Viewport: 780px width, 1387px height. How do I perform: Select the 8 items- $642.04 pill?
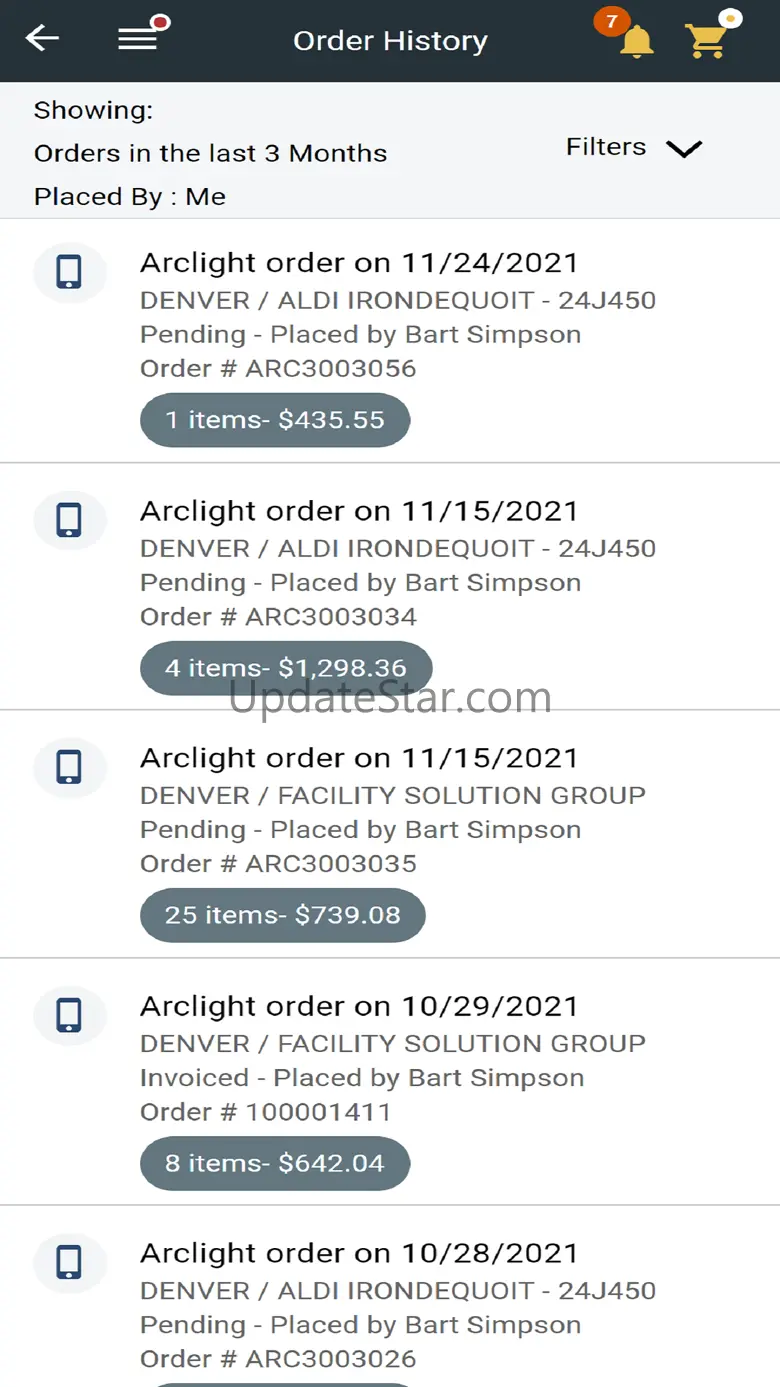coord(275,1163)
